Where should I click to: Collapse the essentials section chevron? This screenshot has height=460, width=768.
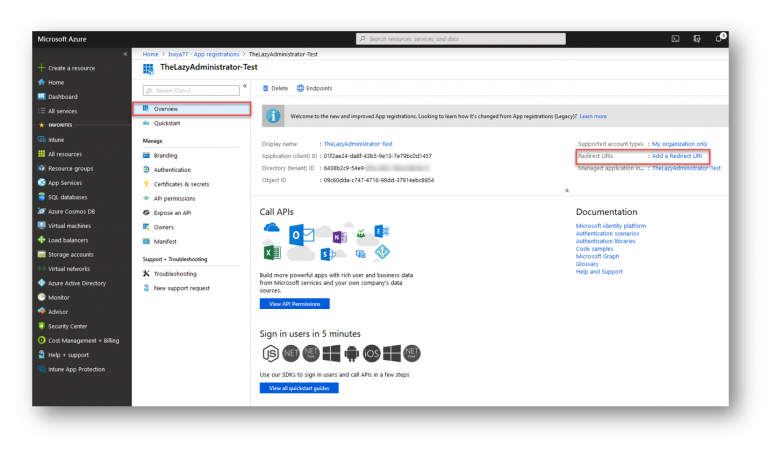point(567,191)
